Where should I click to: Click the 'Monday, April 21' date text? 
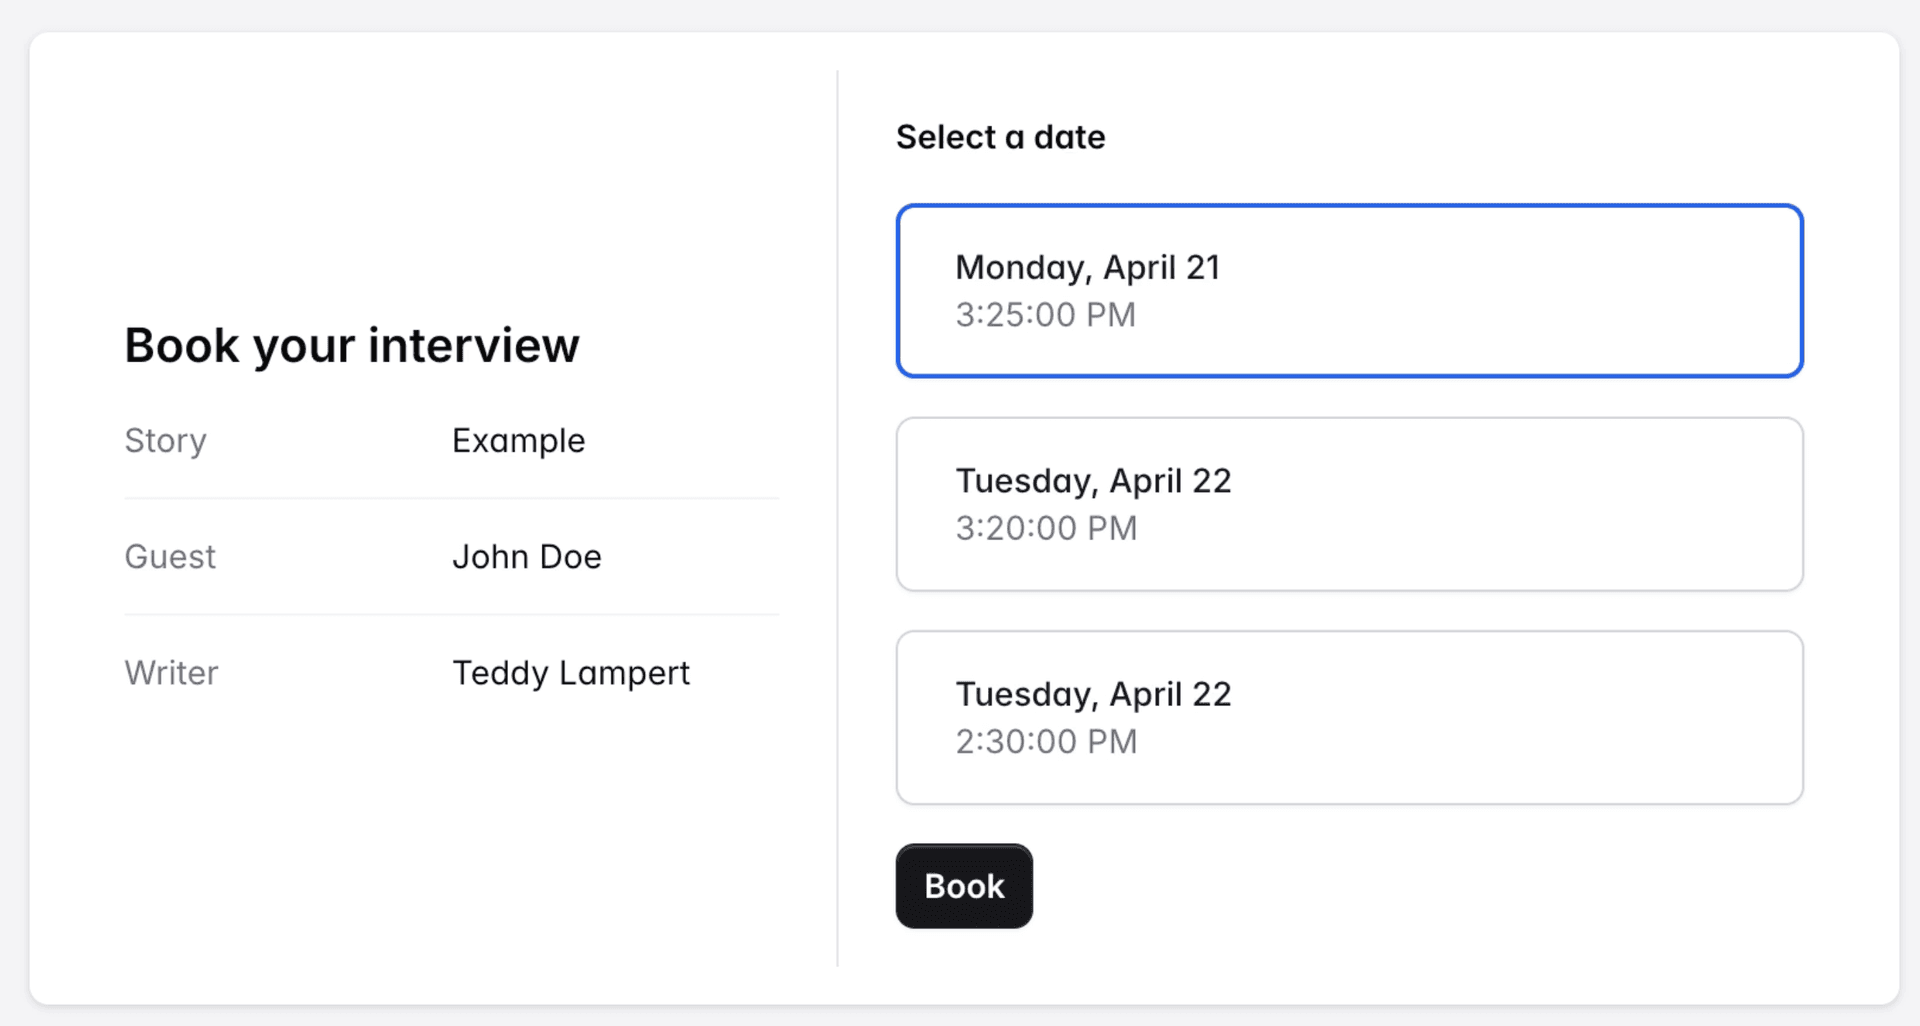(x=1087, y=268)
